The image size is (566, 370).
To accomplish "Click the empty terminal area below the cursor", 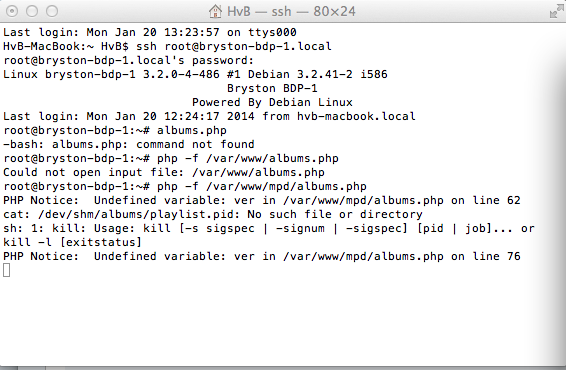I will click(x=282, y=321).
